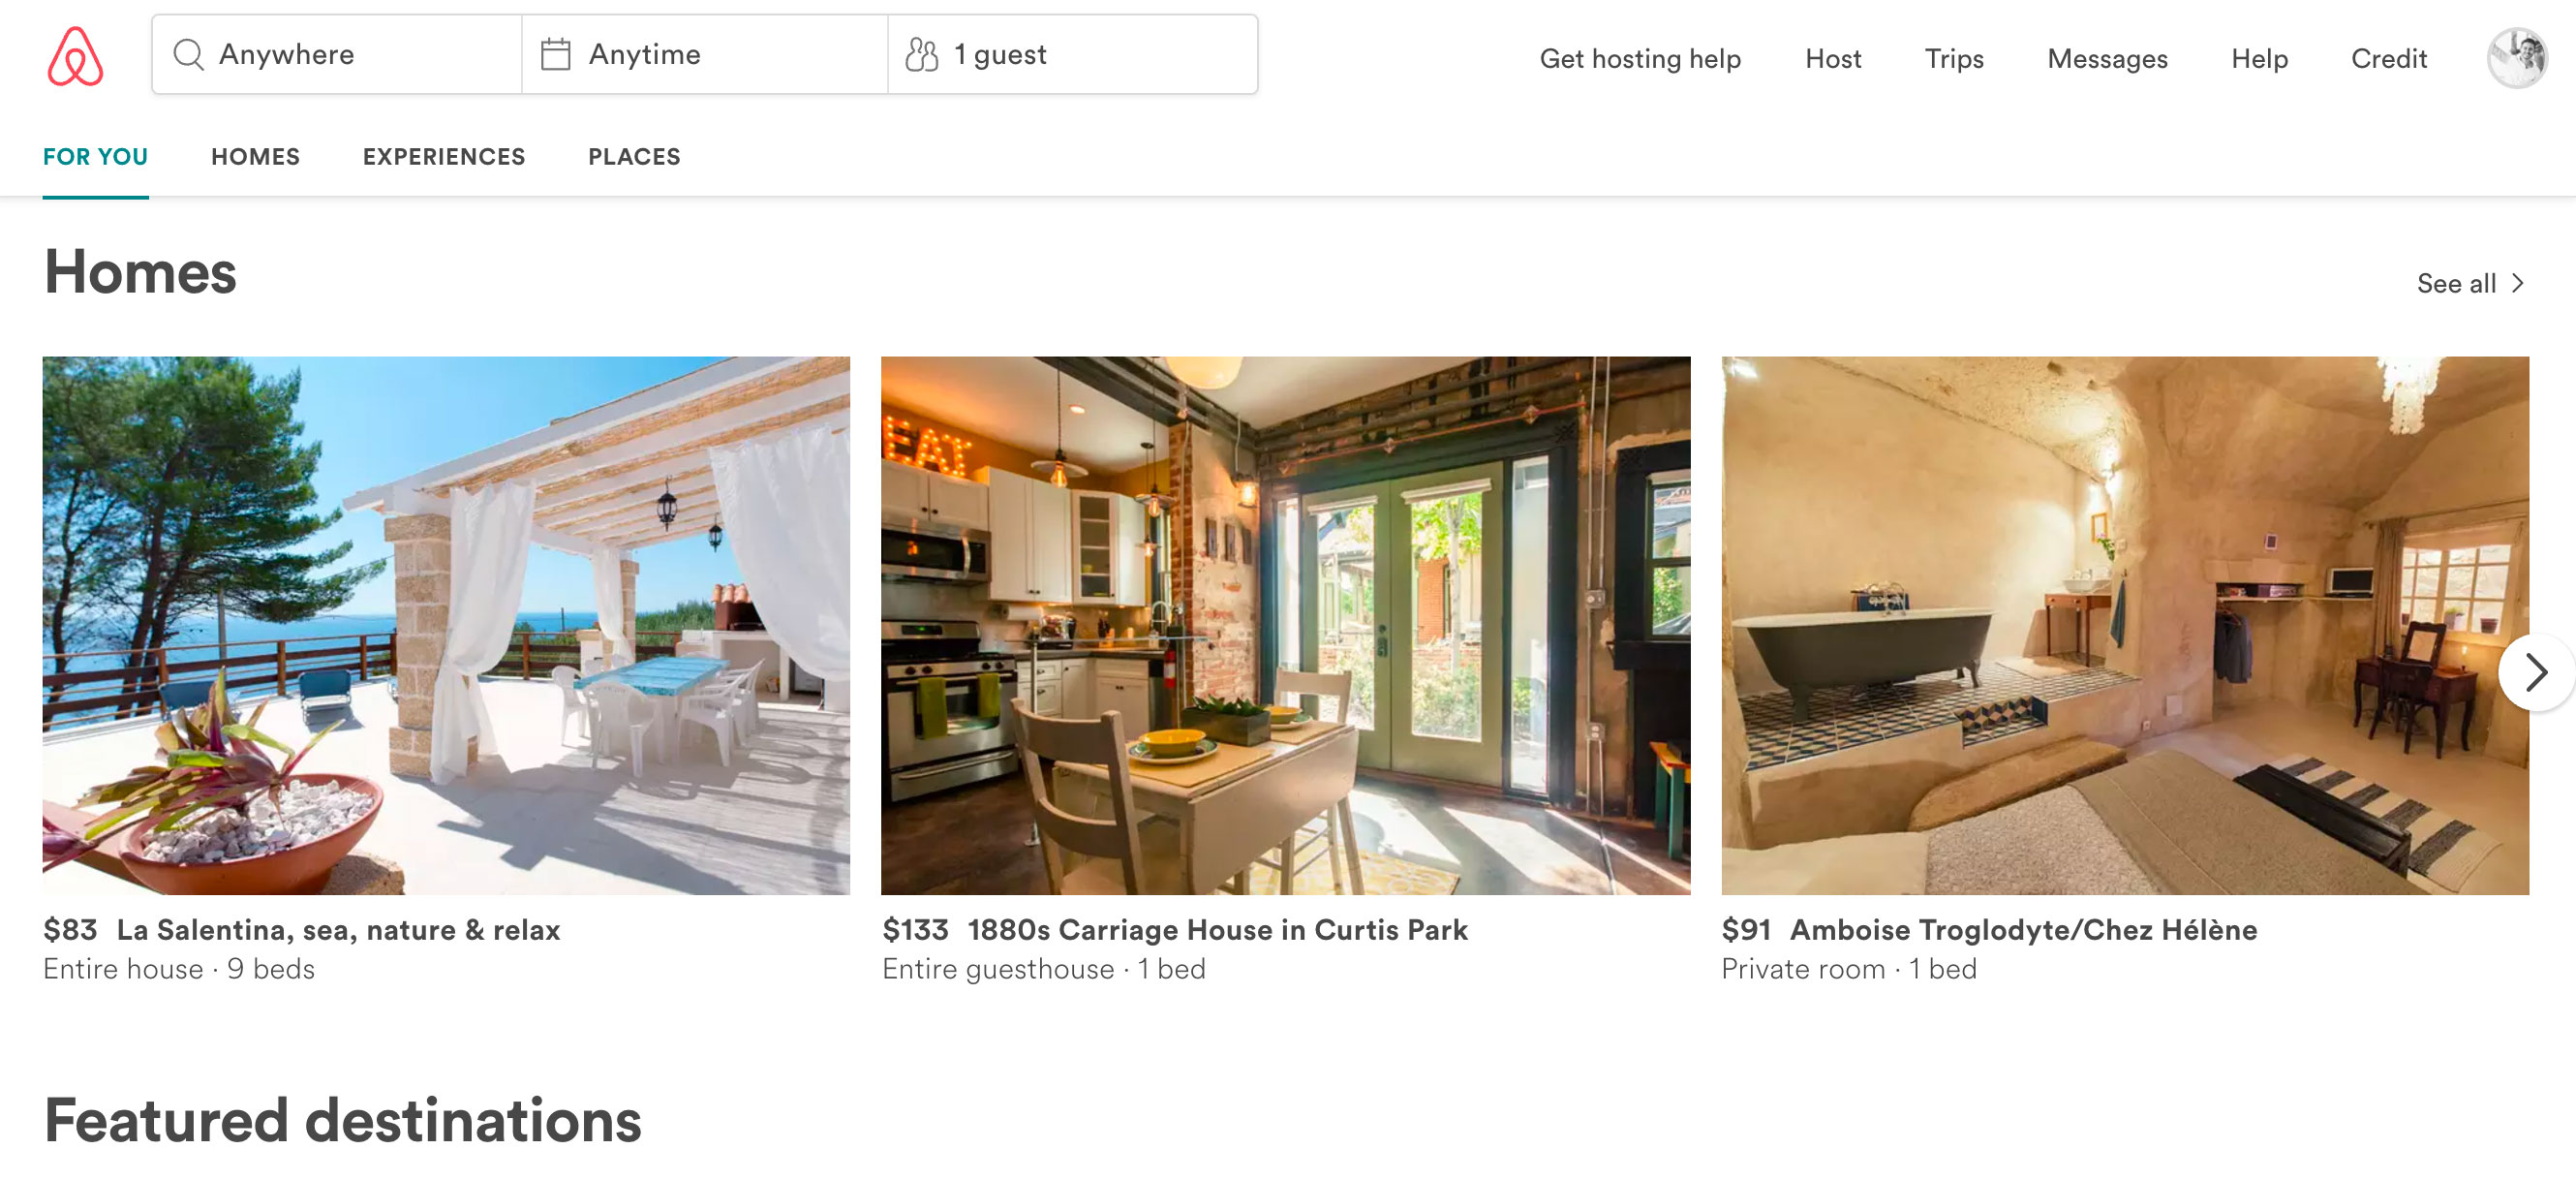Image resolution: width=2576 pixels, height=1180 pixels.
Task: Open the user profile avatar
Action: (2517, 58)
